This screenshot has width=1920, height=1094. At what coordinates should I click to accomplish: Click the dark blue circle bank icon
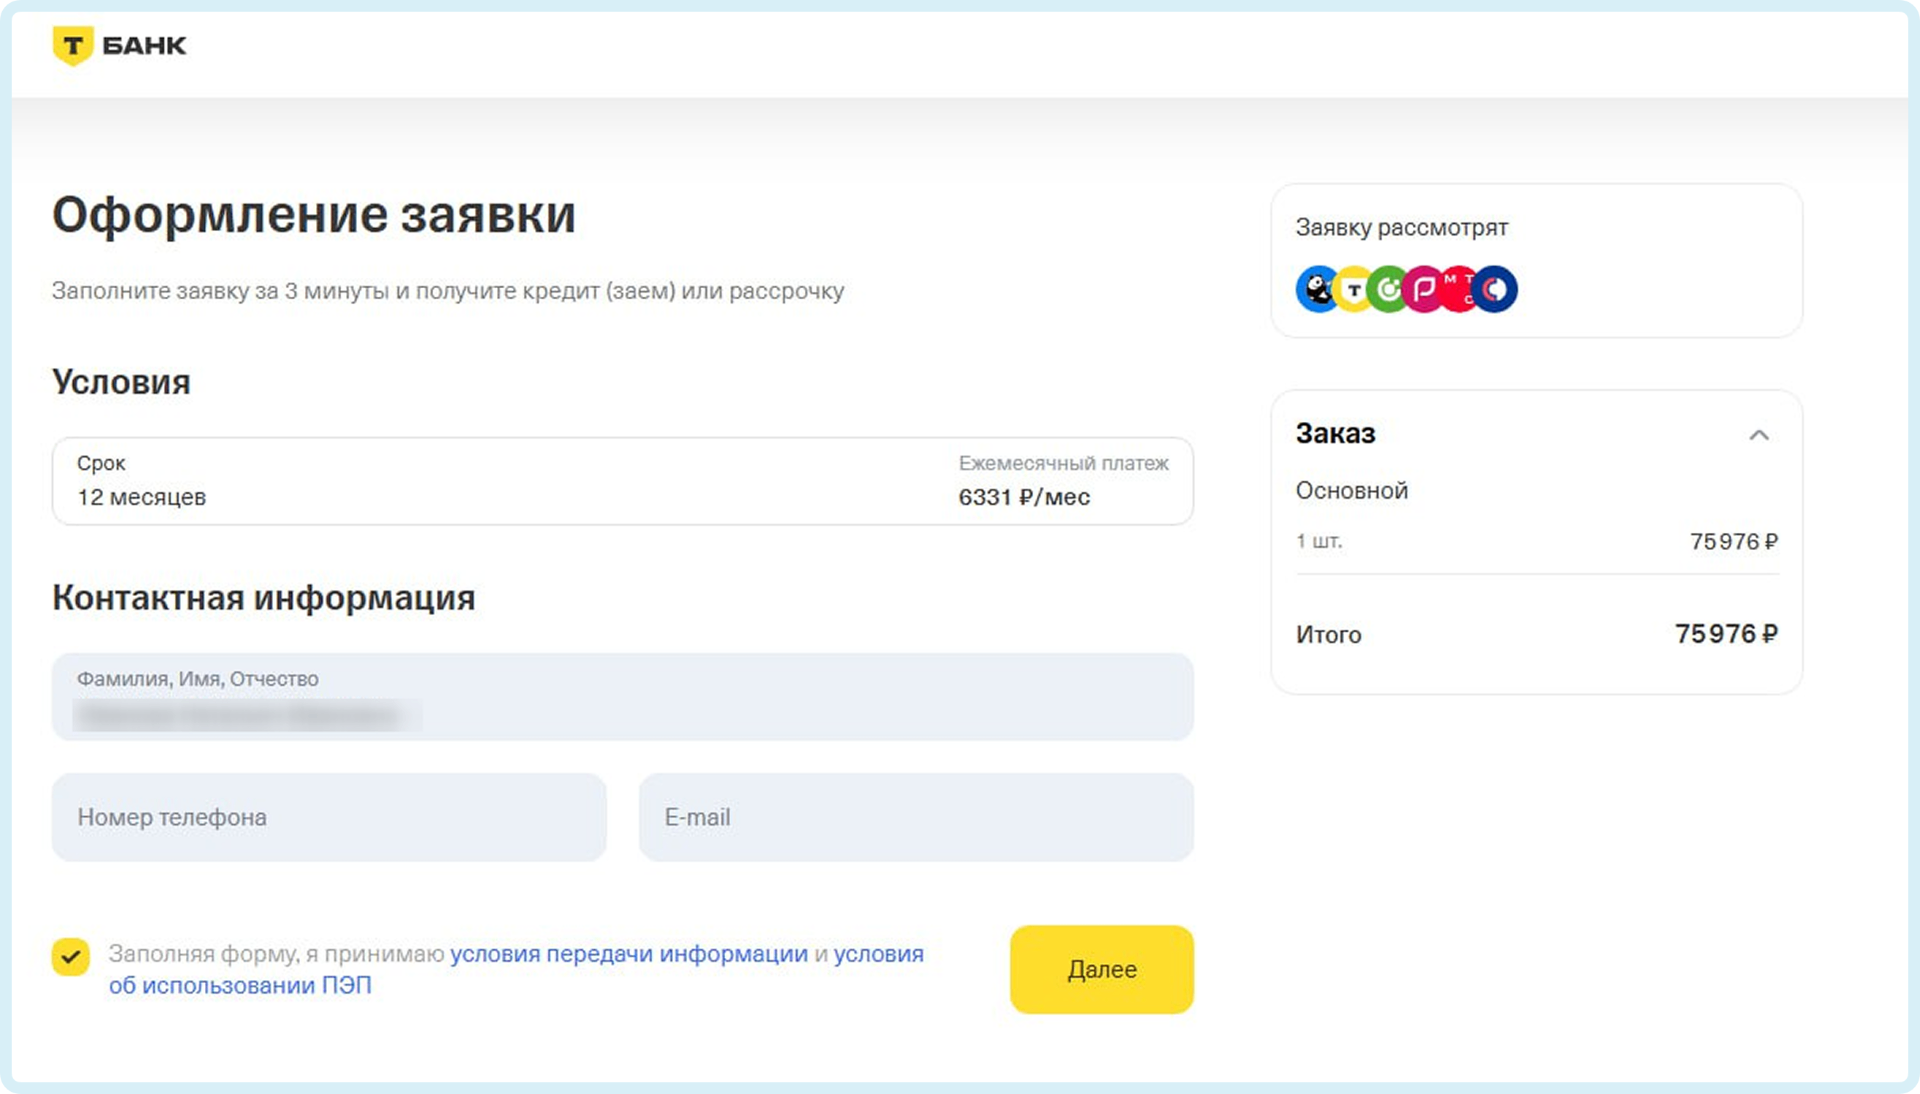pos(1497,290)
